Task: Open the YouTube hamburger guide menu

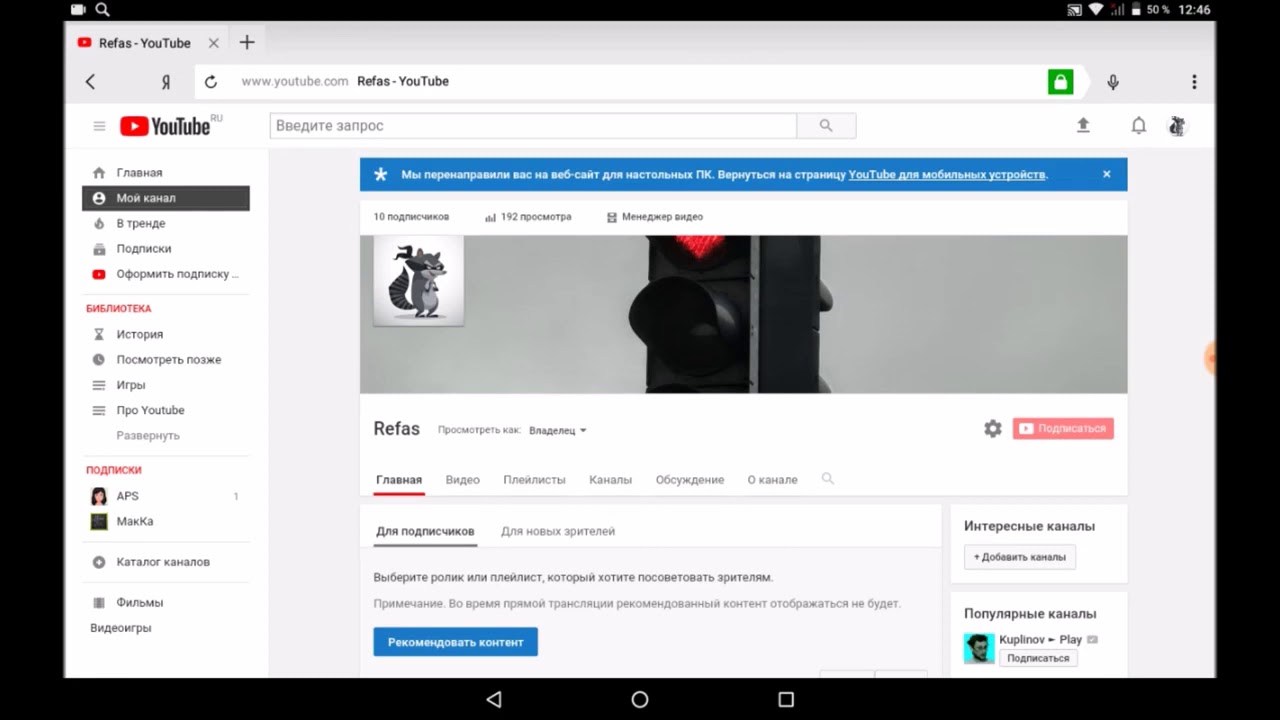Action: [99, 126]
